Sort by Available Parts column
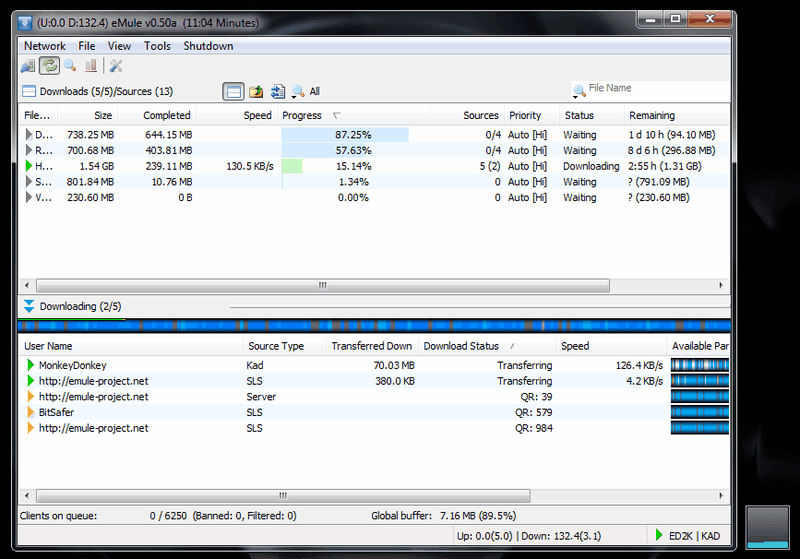Image resolution: width=800 pixels, height=559 pixels. pyautogui.click(x=698, y=346)
